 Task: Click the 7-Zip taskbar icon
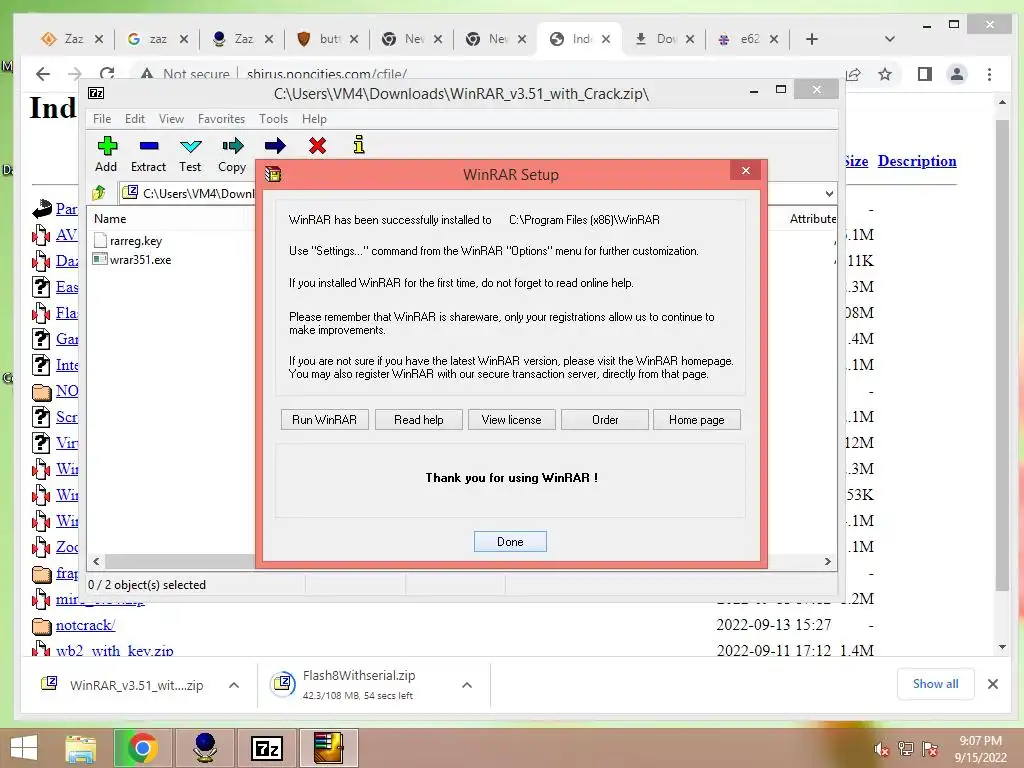coord(267,748)
